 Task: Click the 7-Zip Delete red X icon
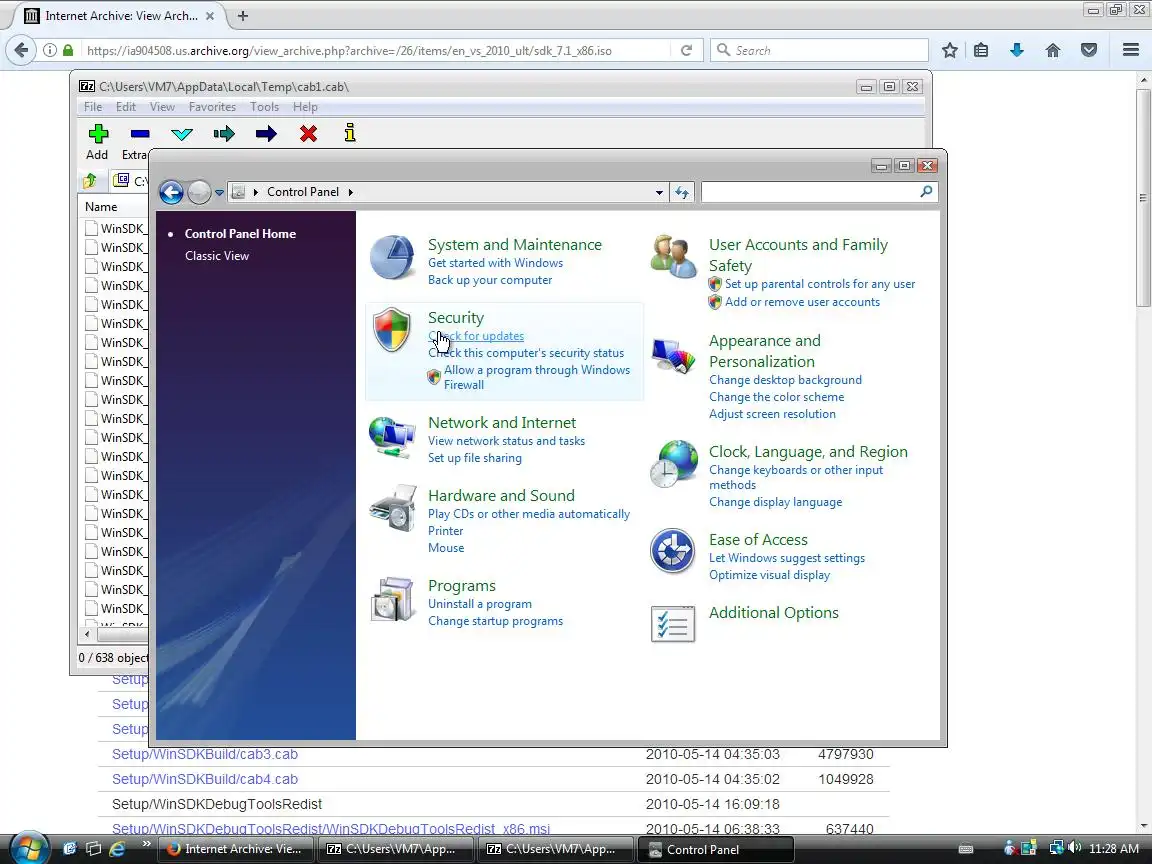pos(309,134)
